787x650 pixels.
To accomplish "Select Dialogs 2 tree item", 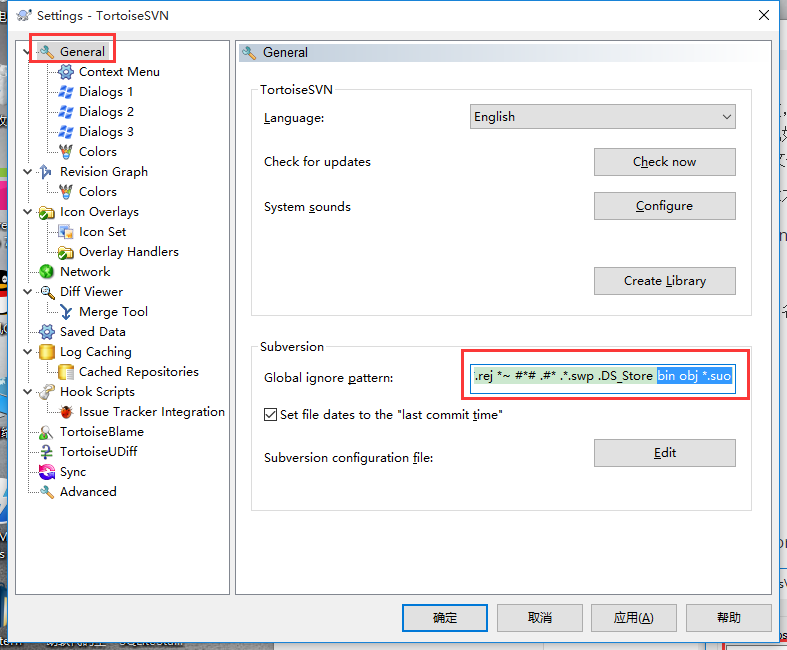I will pos(106,111).
